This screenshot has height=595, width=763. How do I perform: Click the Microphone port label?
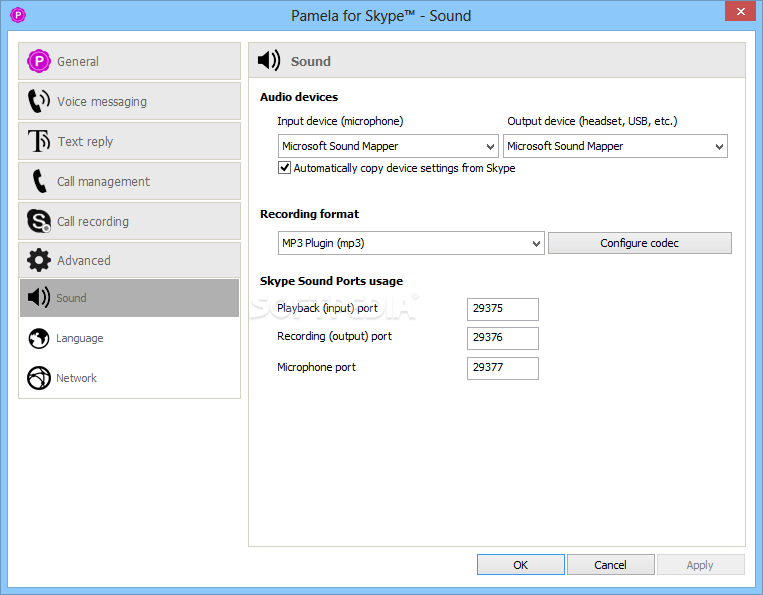[316, 367]
